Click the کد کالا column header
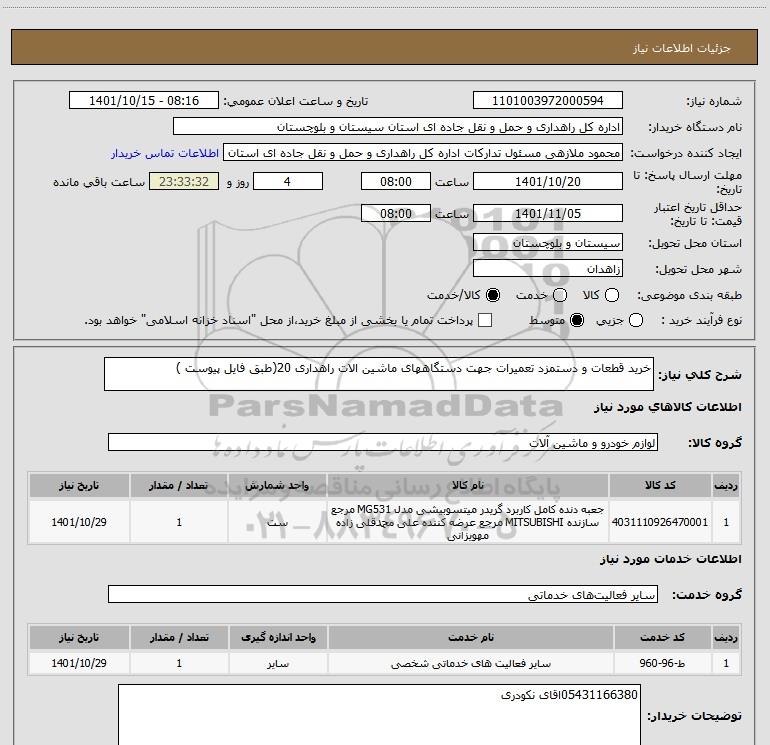This screenshot has width=770, height=745. tap(660, 485)
